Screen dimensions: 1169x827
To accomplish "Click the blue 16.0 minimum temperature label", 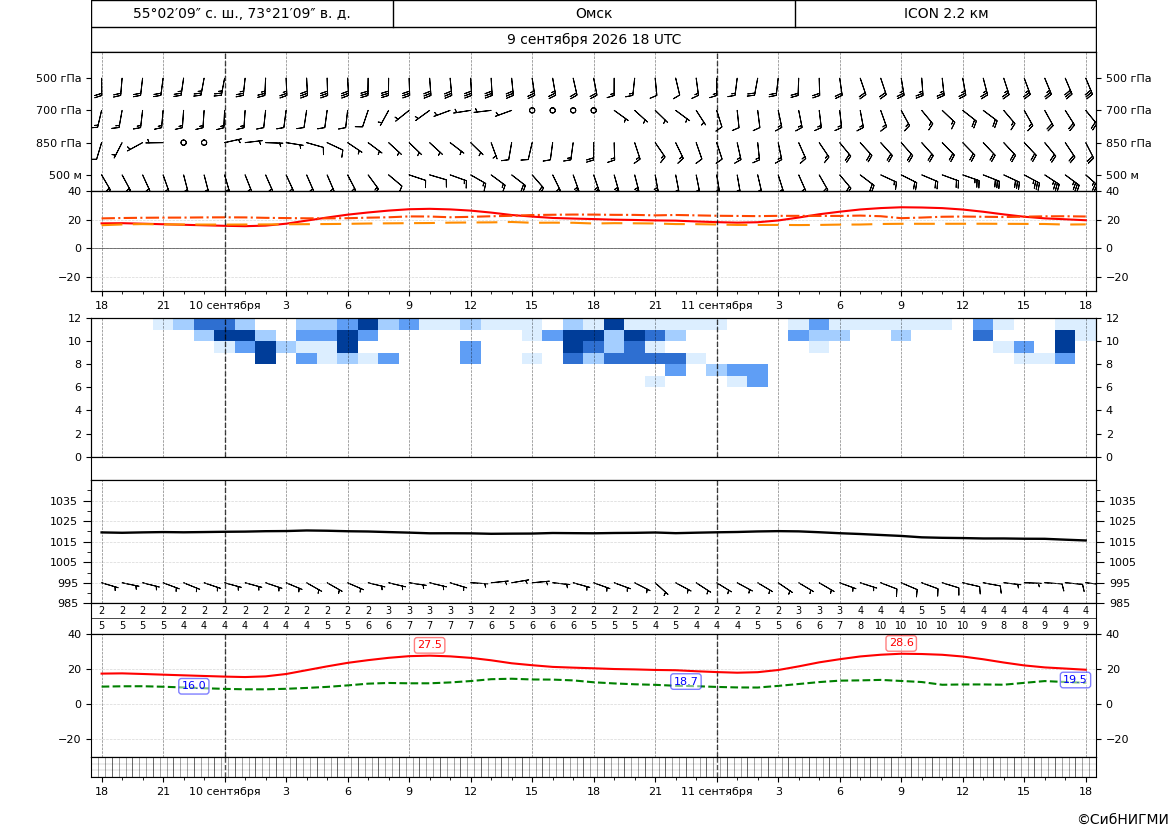I will (194, 685).
